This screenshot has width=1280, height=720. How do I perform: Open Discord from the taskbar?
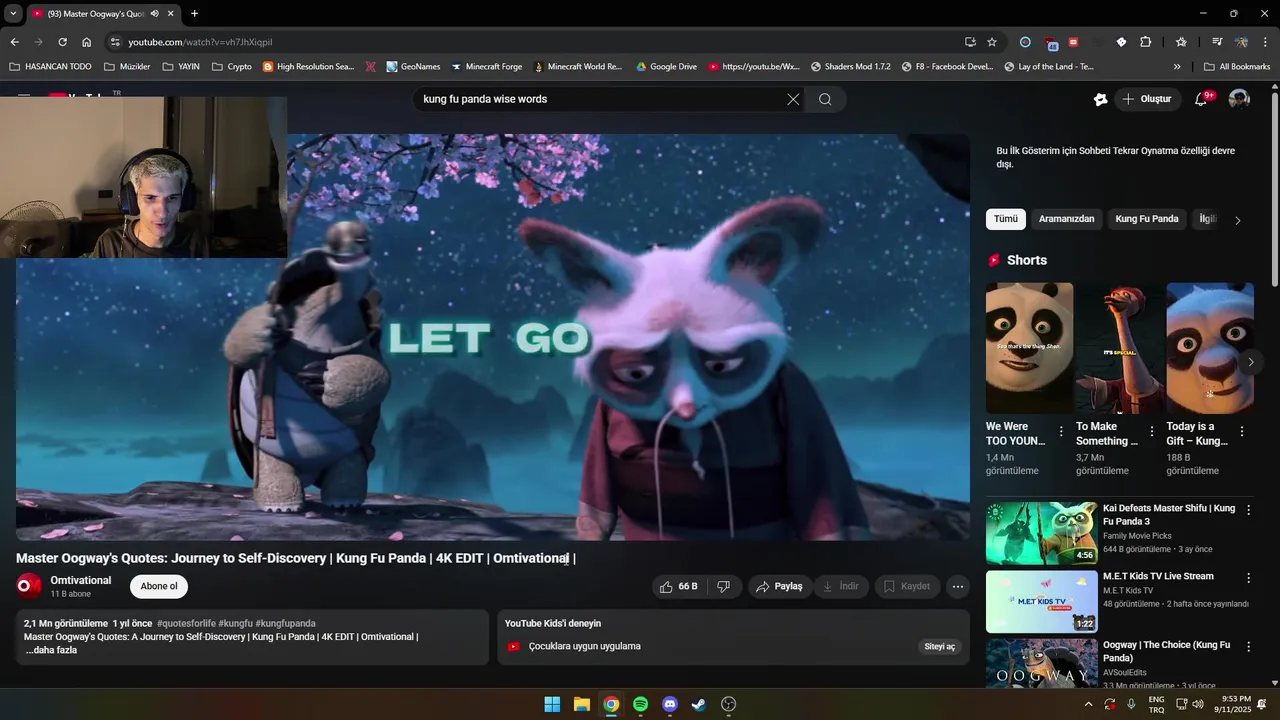pos(670,704)
